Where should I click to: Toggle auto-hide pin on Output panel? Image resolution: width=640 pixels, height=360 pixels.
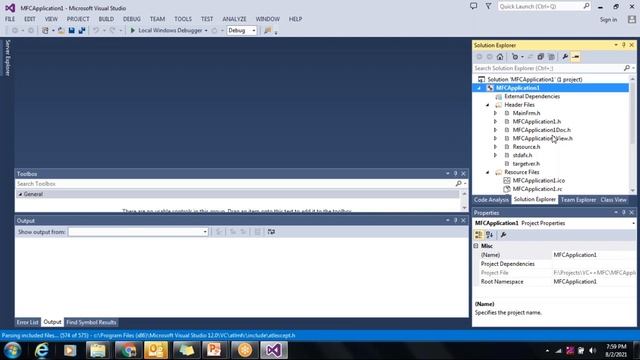pyautogui.click(x=456, y=220)
